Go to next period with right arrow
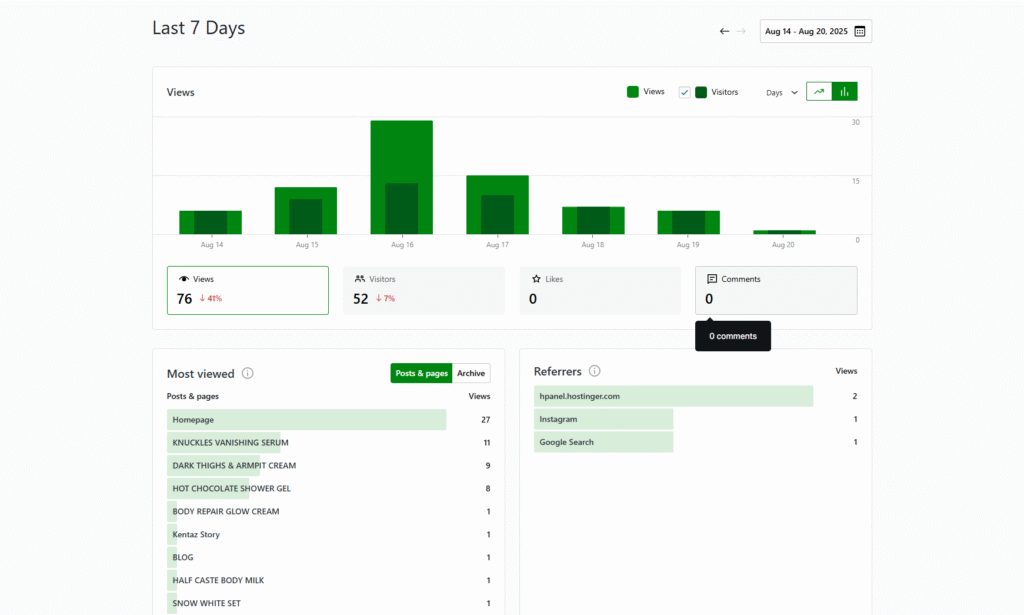Screen dimensions: 1024x615 coord(741,31)
